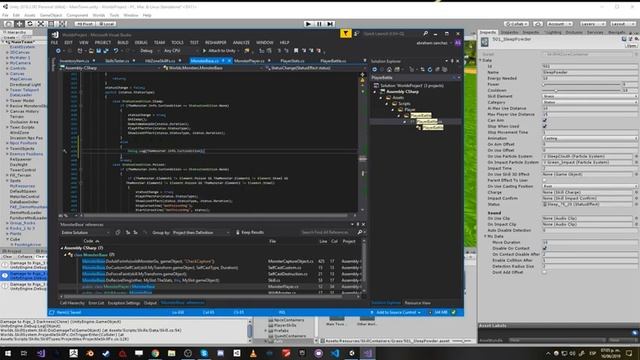Click the Unity Pause button
This screenshot has height=360, width=640.
tap(319, 24)
